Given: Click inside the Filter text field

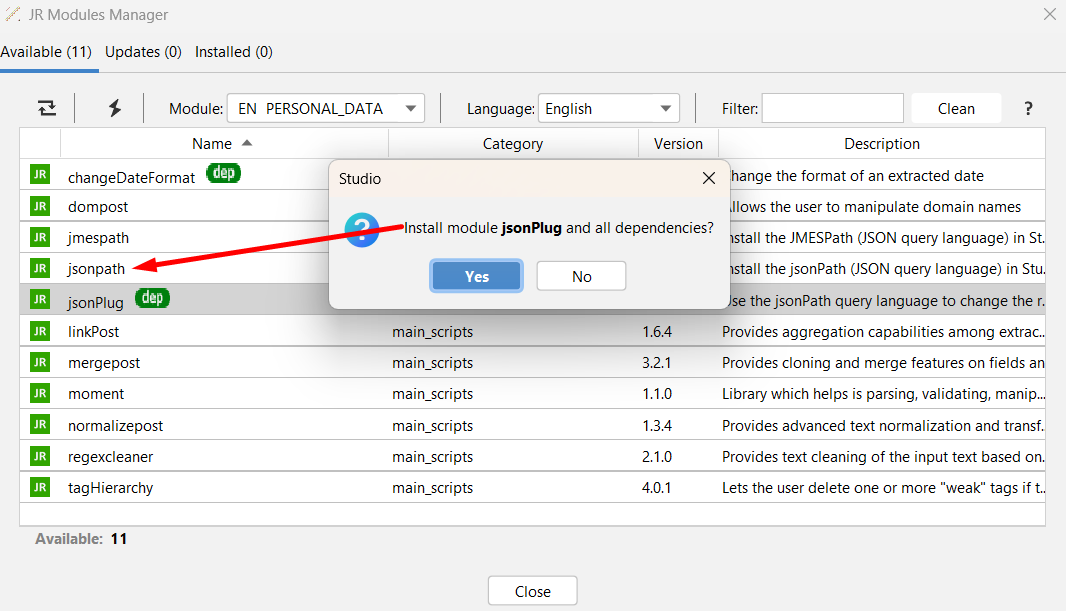Looking at the screenshot, I should tap(832, 109).
